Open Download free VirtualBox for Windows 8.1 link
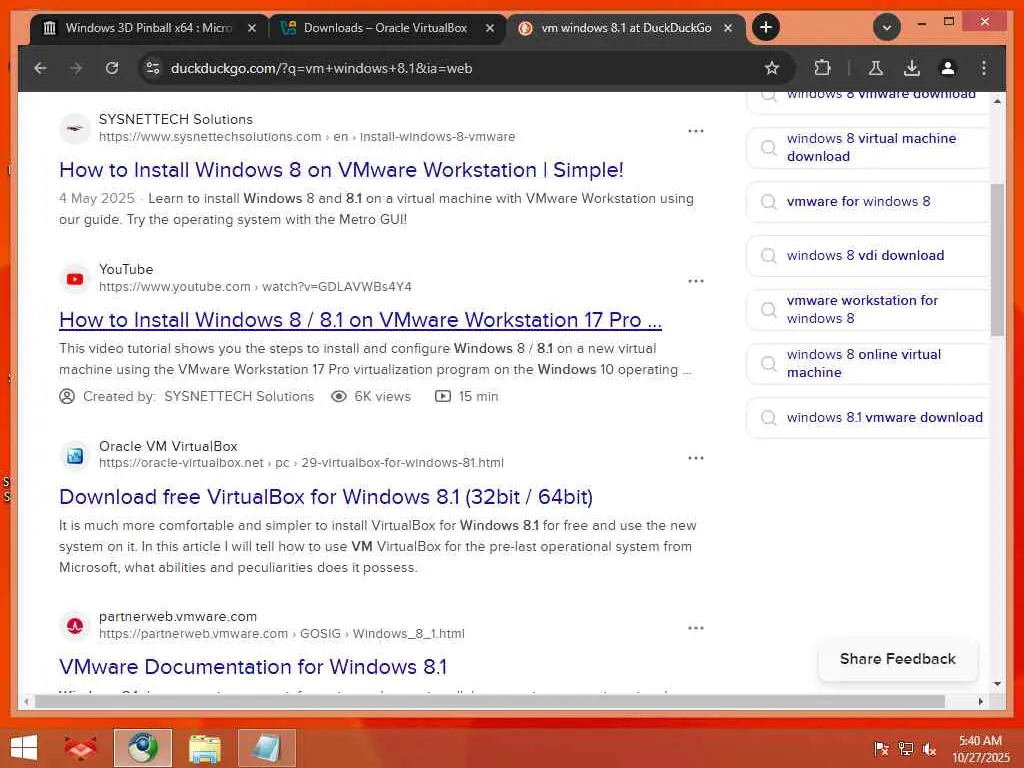 tap(326, 497)
